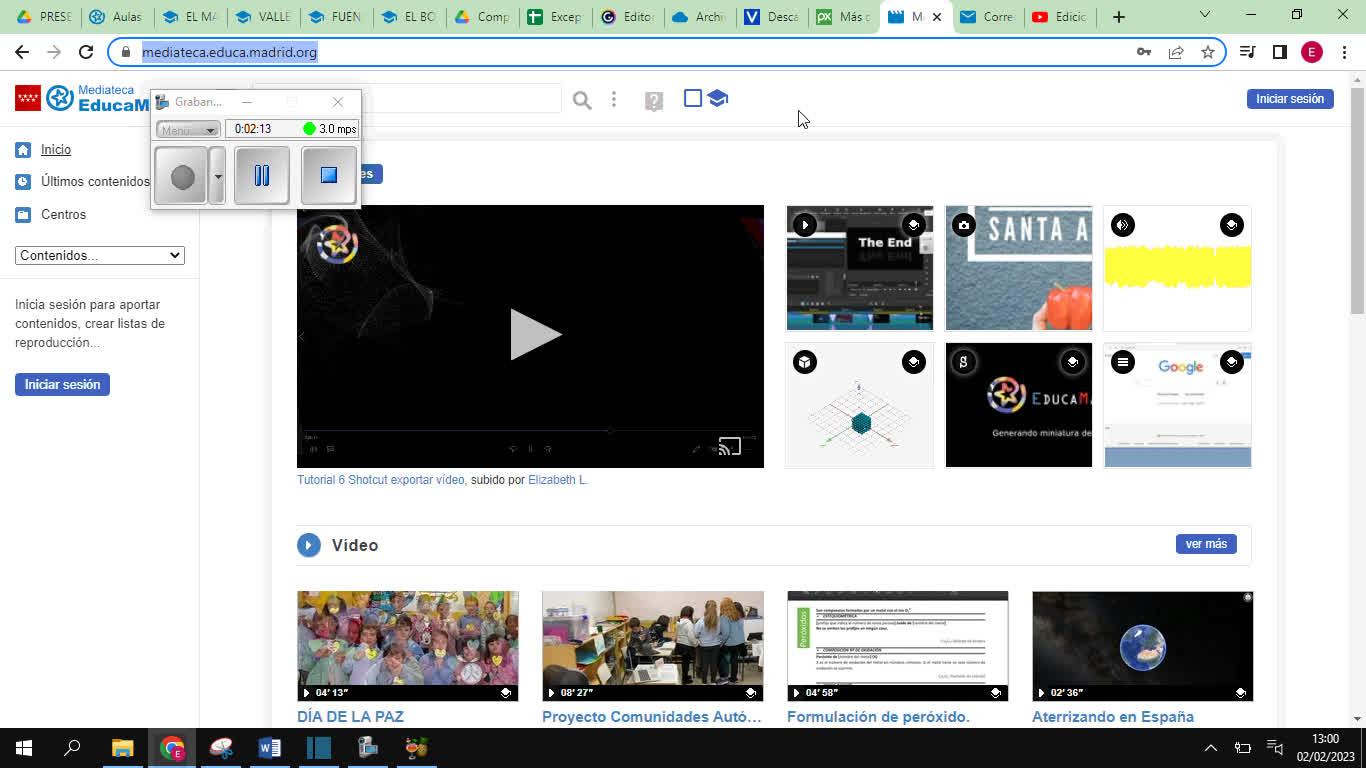This screenshot has height=768, width=1366.
Task: Open the DÍA DE LA PAZ video thumbnail
Action: [x=407, y=646]
